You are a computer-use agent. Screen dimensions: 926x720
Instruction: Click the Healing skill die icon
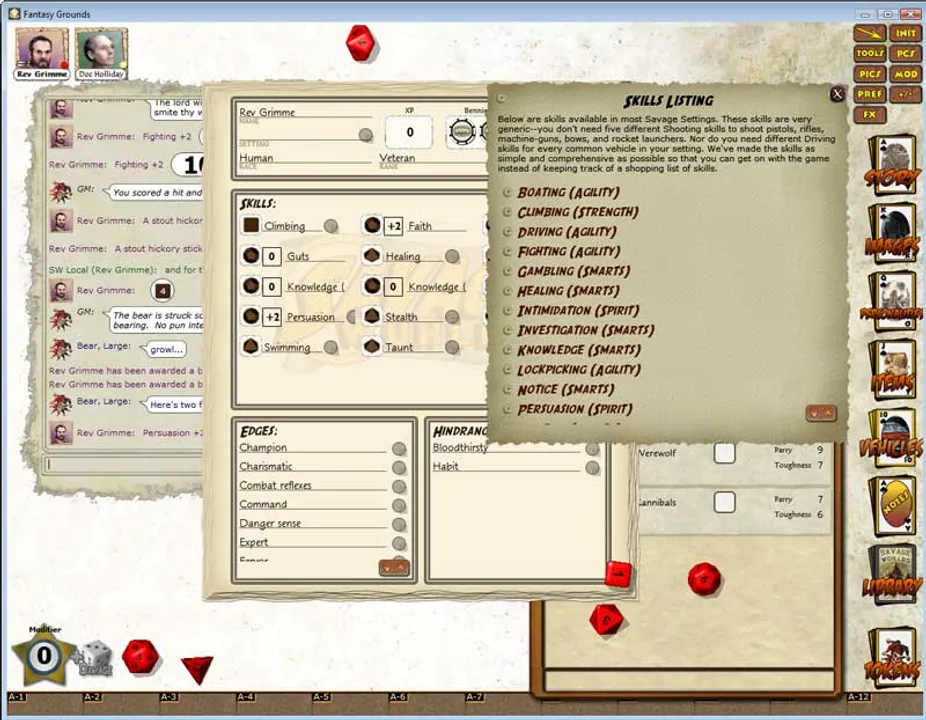point(372,256)
